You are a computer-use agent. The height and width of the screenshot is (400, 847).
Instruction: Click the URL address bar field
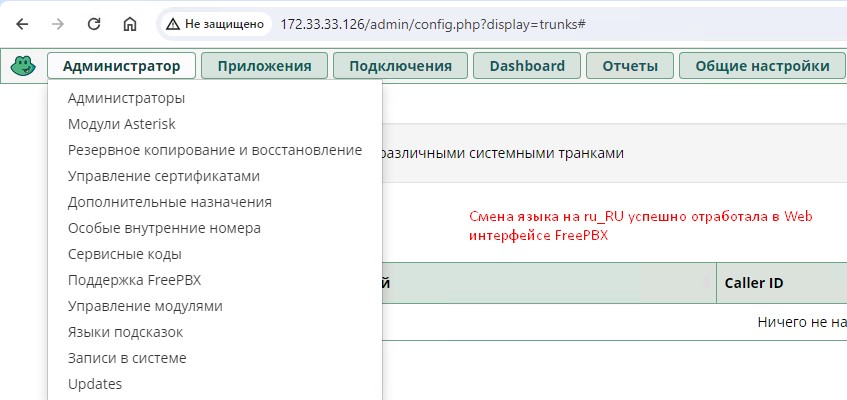tap(500, 22)
